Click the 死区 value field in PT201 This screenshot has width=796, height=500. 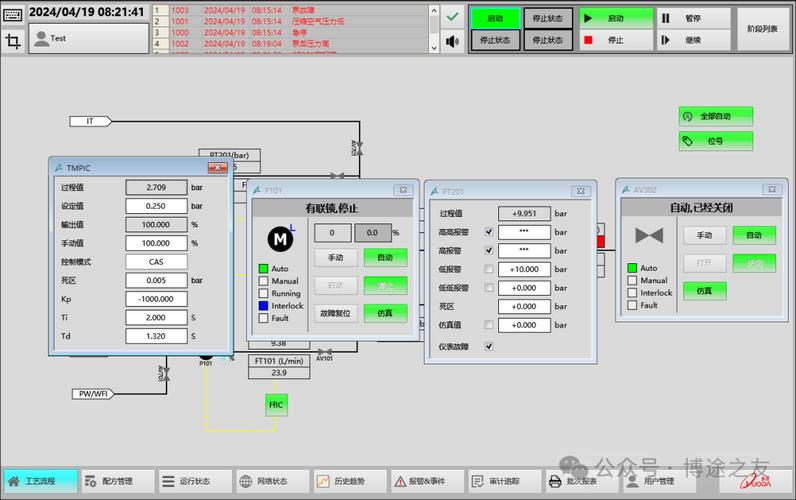(524, 307)
